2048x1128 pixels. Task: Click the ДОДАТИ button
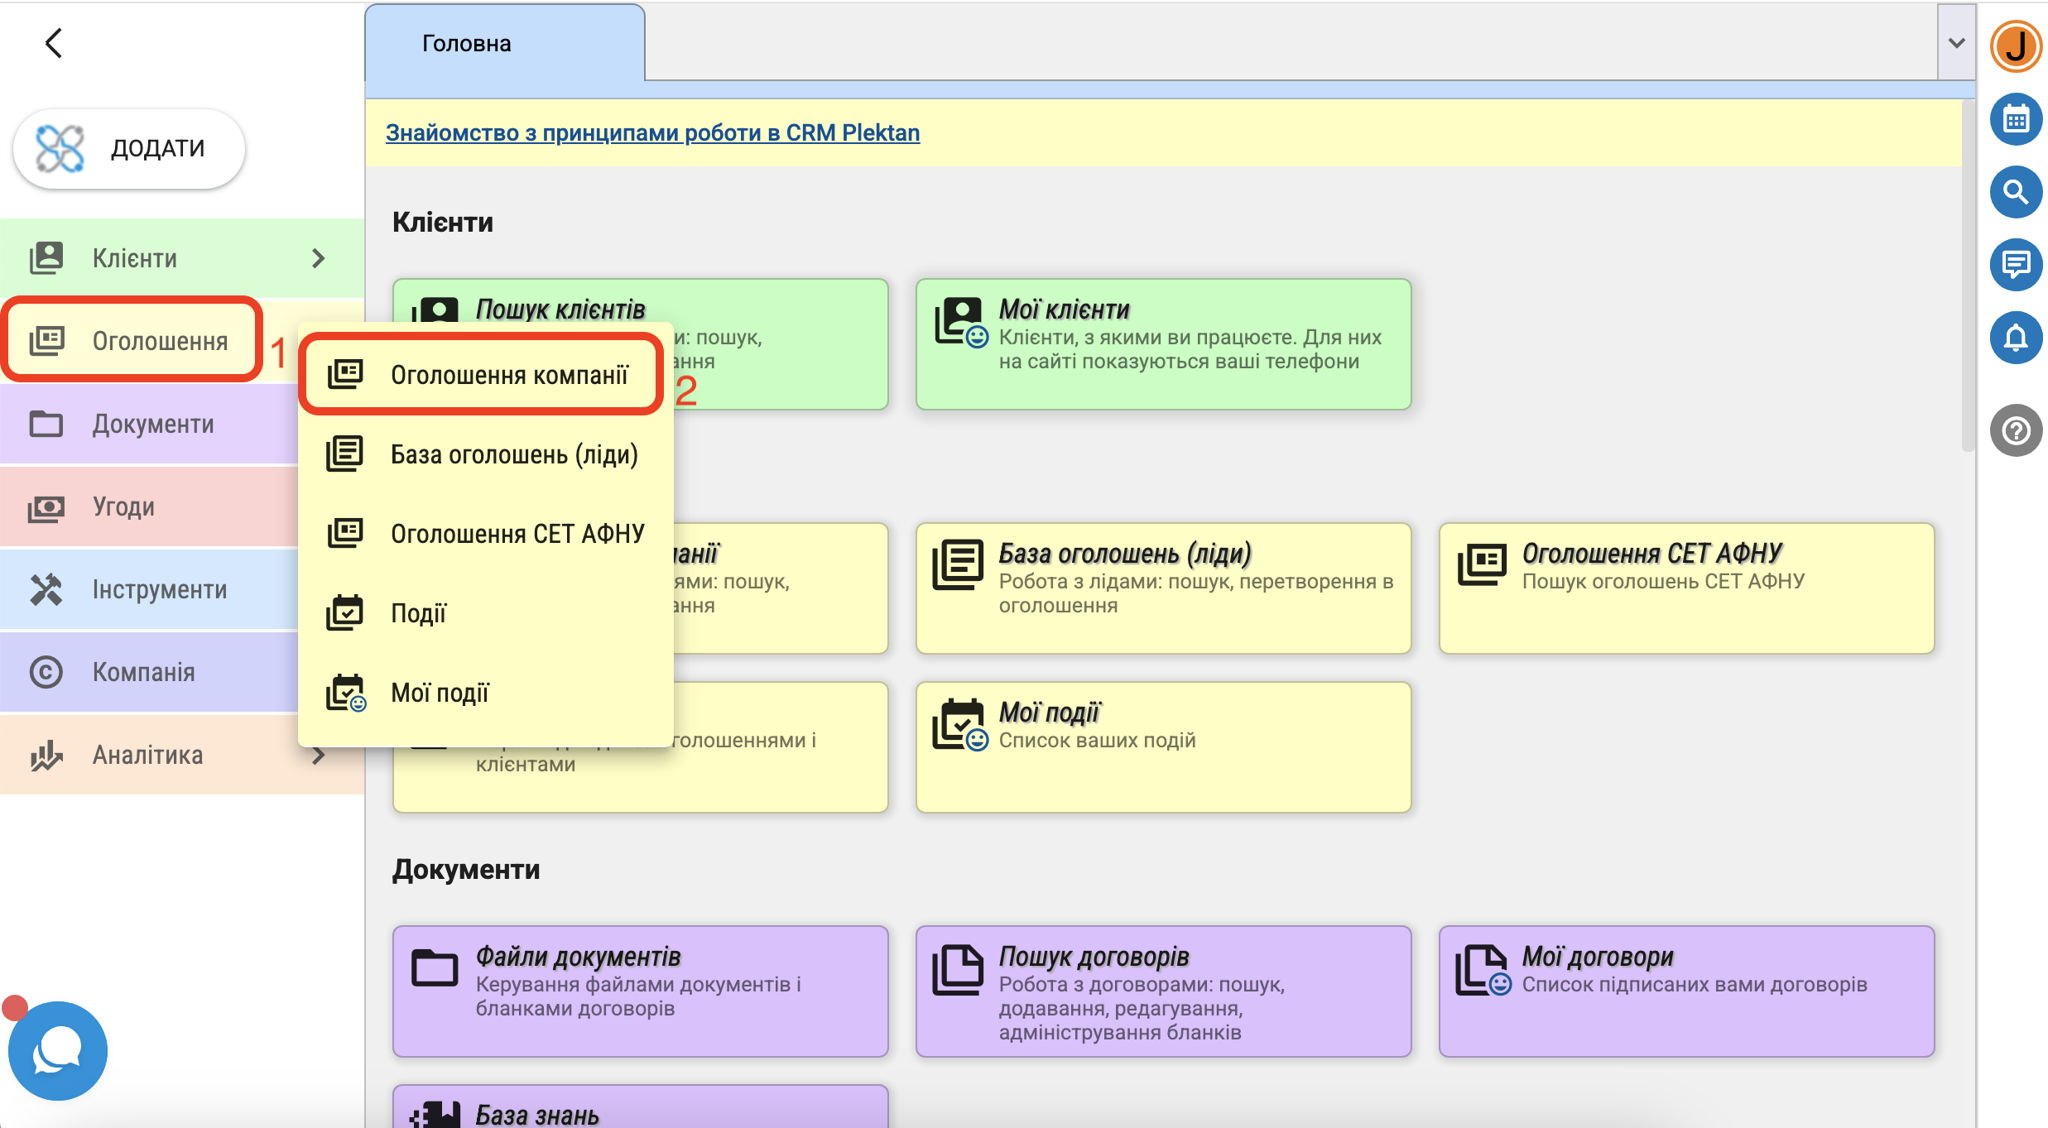(129, 148)
